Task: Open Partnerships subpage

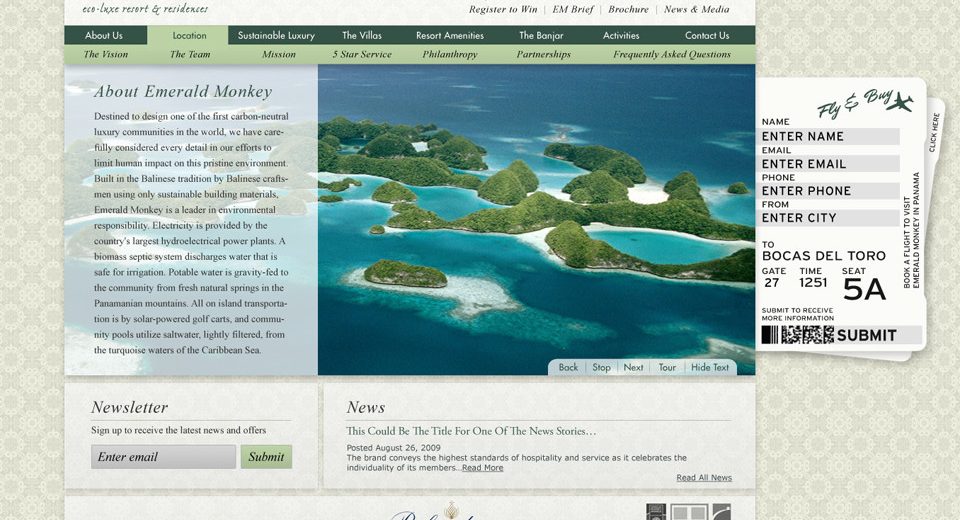Action: [544, 55]
